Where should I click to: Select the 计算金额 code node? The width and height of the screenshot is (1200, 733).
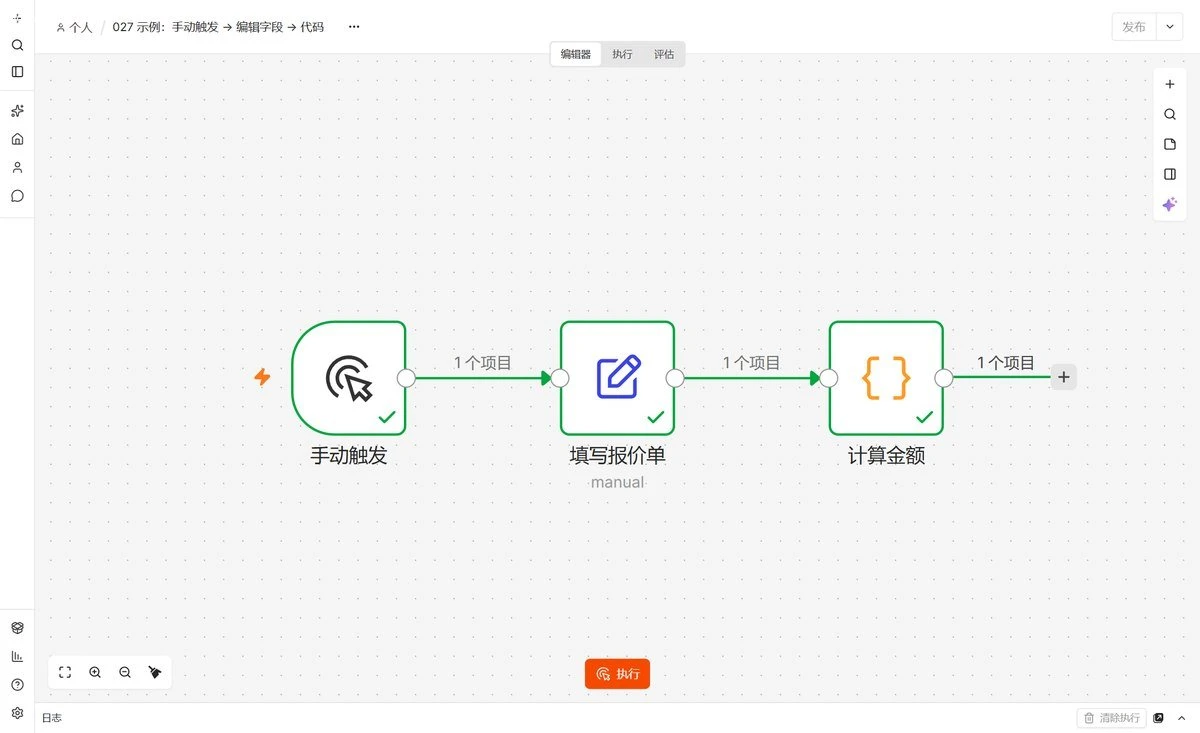pos(886,378)
